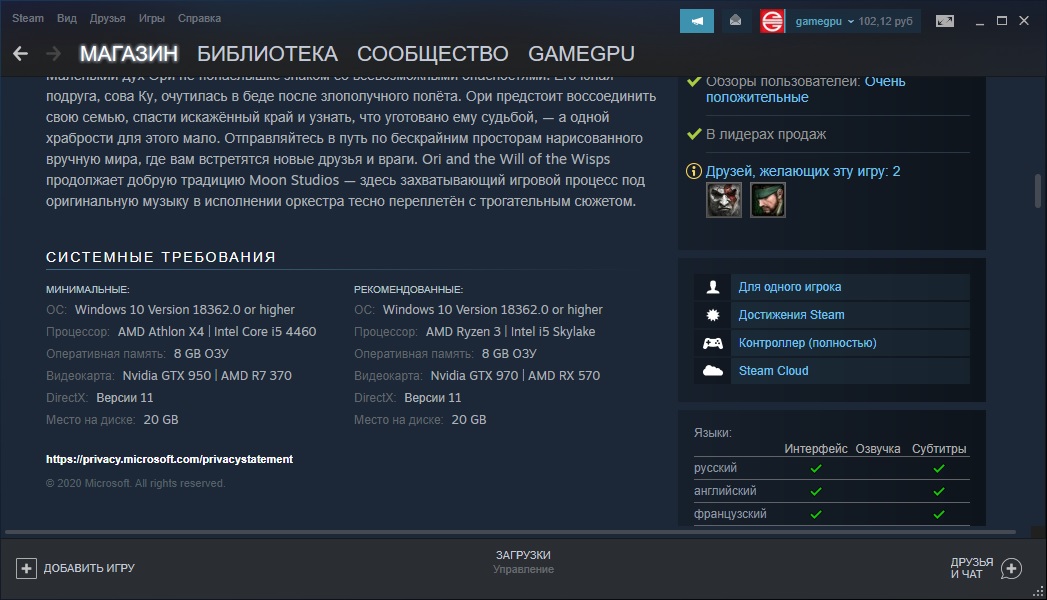
Task: Click the СИСТЕМНЫЕ ТРЕБОВАНИЯ heading
Action: (161, 257)
